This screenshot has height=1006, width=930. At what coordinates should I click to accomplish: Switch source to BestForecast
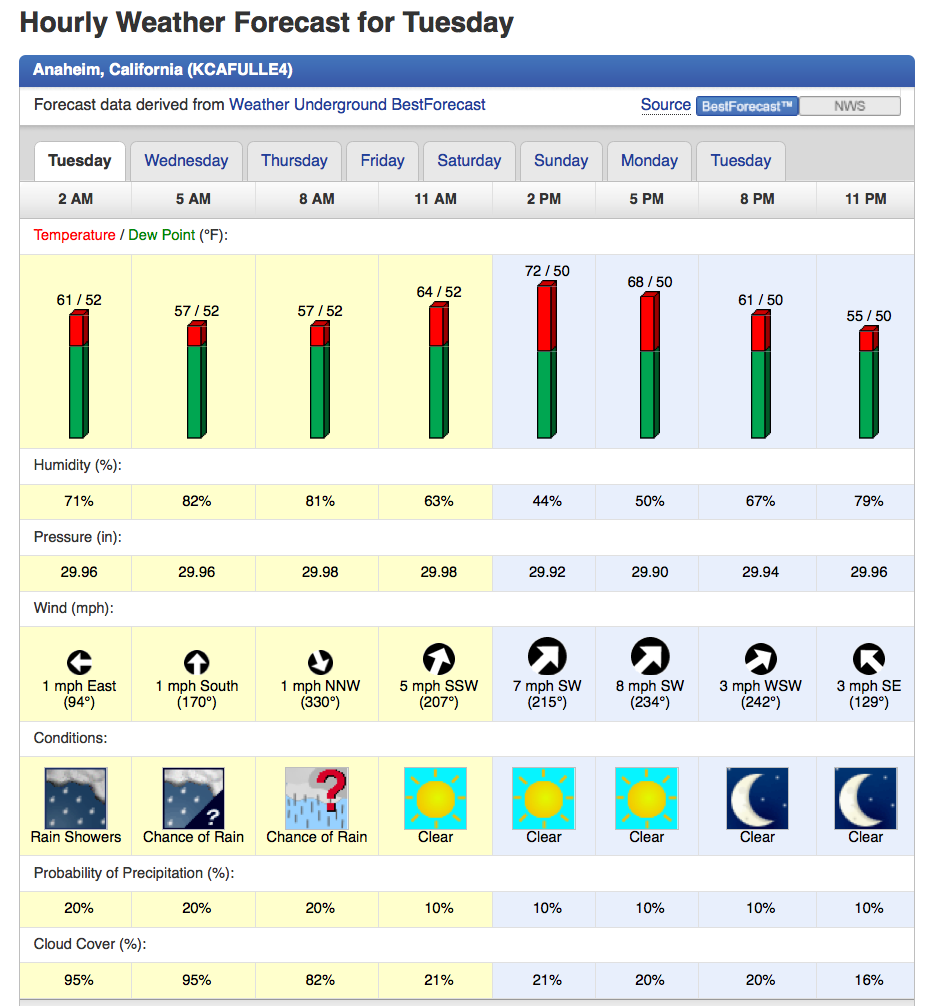tap(747, 106)
